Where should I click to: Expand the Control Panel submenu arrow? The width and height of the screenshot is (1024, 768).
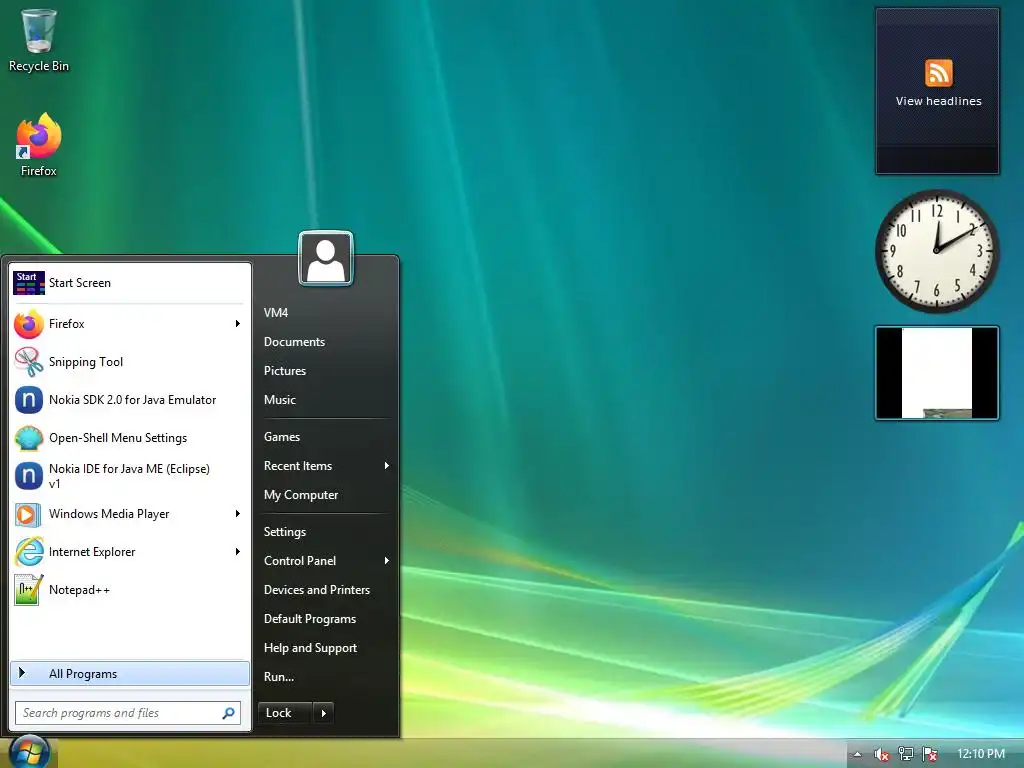(387, 560)
